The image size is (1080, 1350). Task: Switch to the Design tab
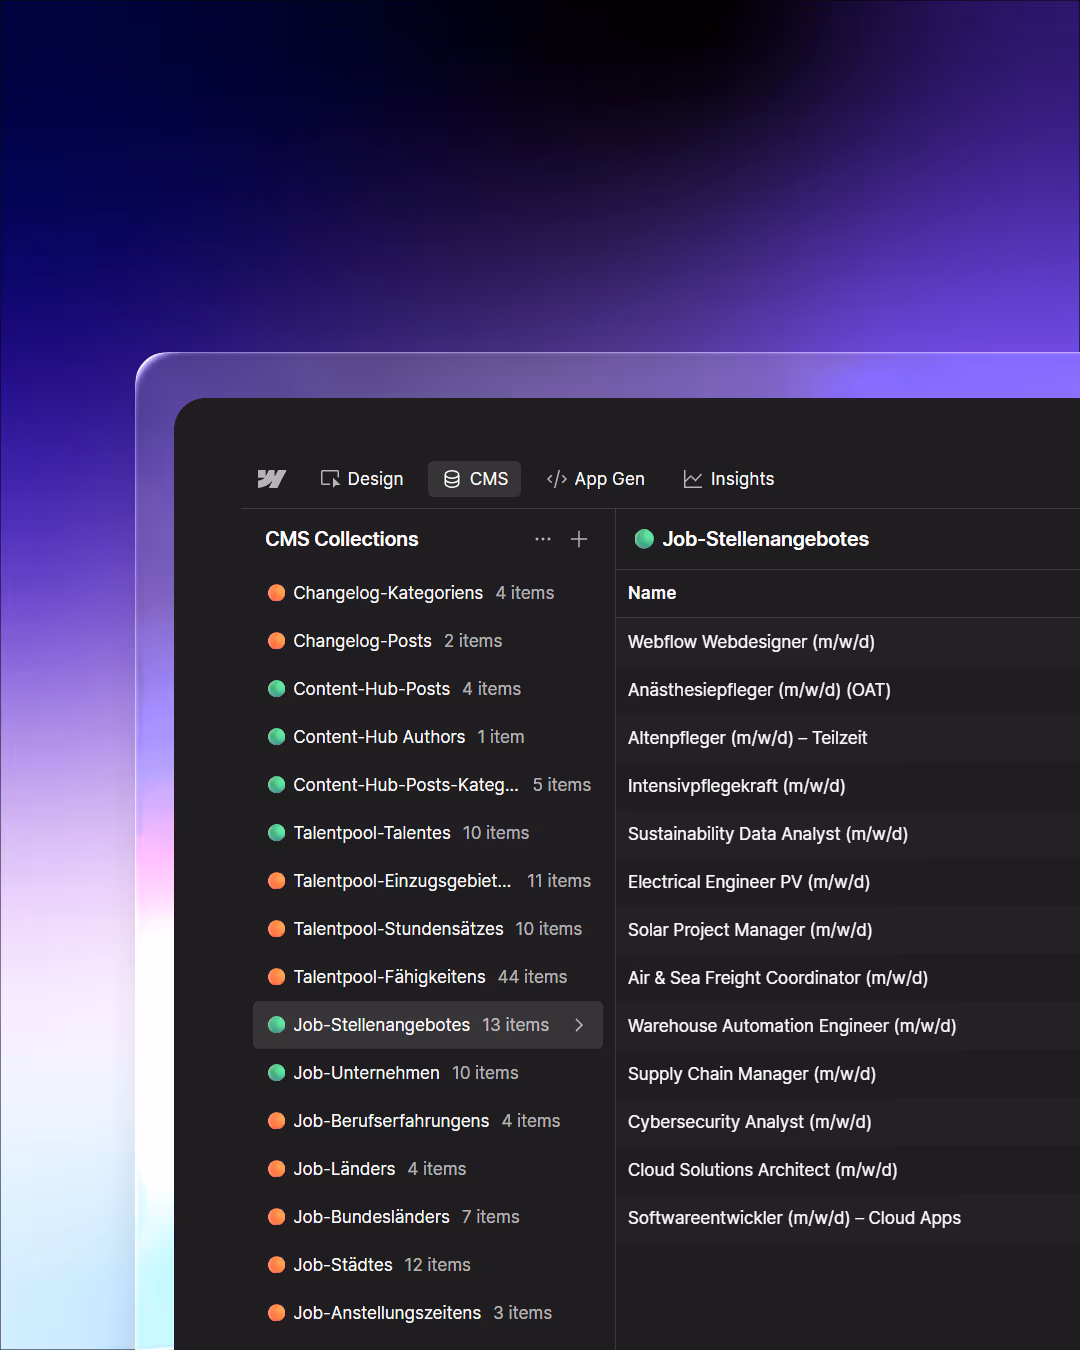362,479
